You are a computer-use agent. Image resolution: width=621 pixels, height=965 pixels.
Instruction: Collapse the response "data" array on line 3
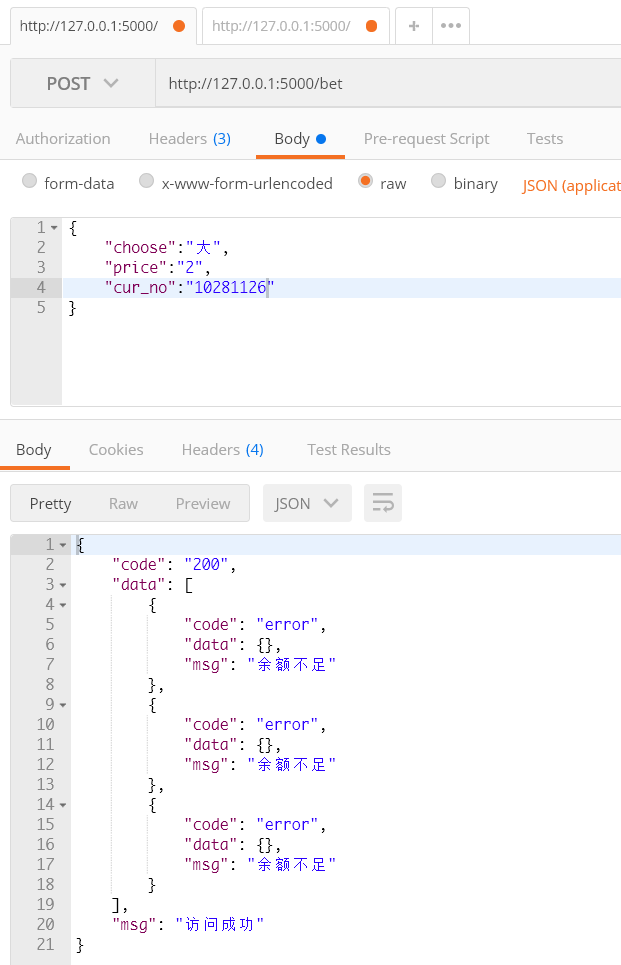click(x=63, y=585)
